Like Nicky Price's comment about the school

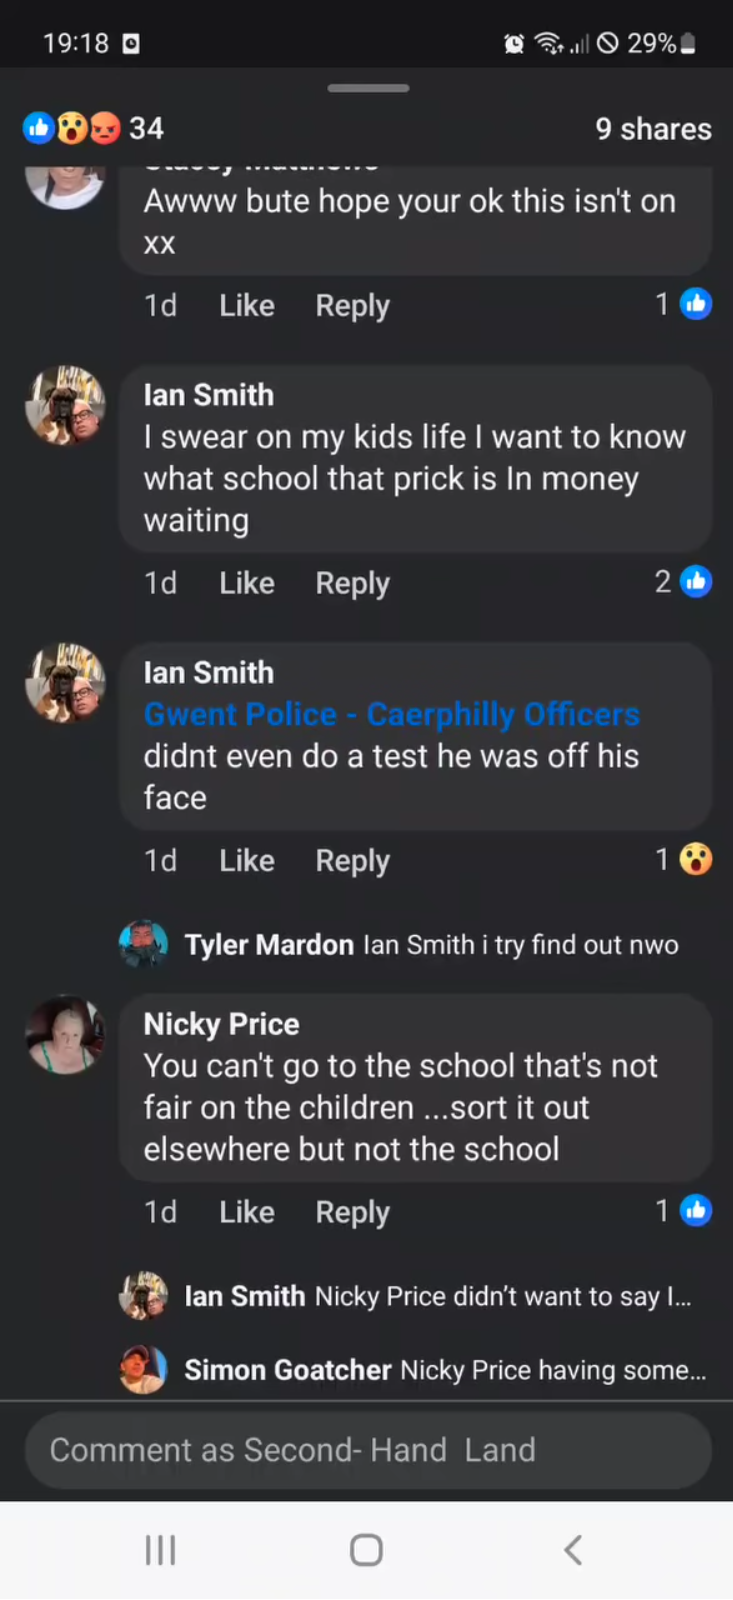click(246, 1212)
